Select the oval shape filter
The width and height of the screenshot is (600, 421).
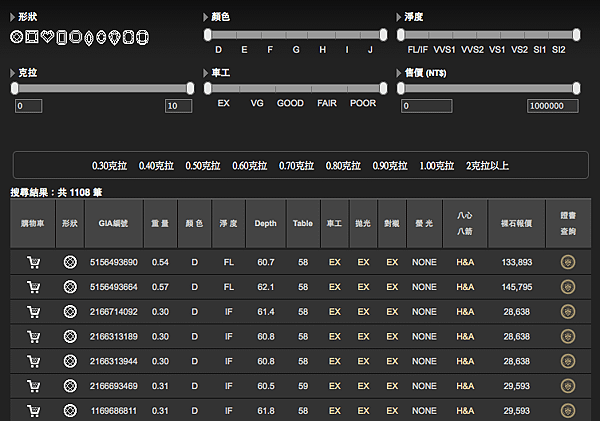point(101,37)
